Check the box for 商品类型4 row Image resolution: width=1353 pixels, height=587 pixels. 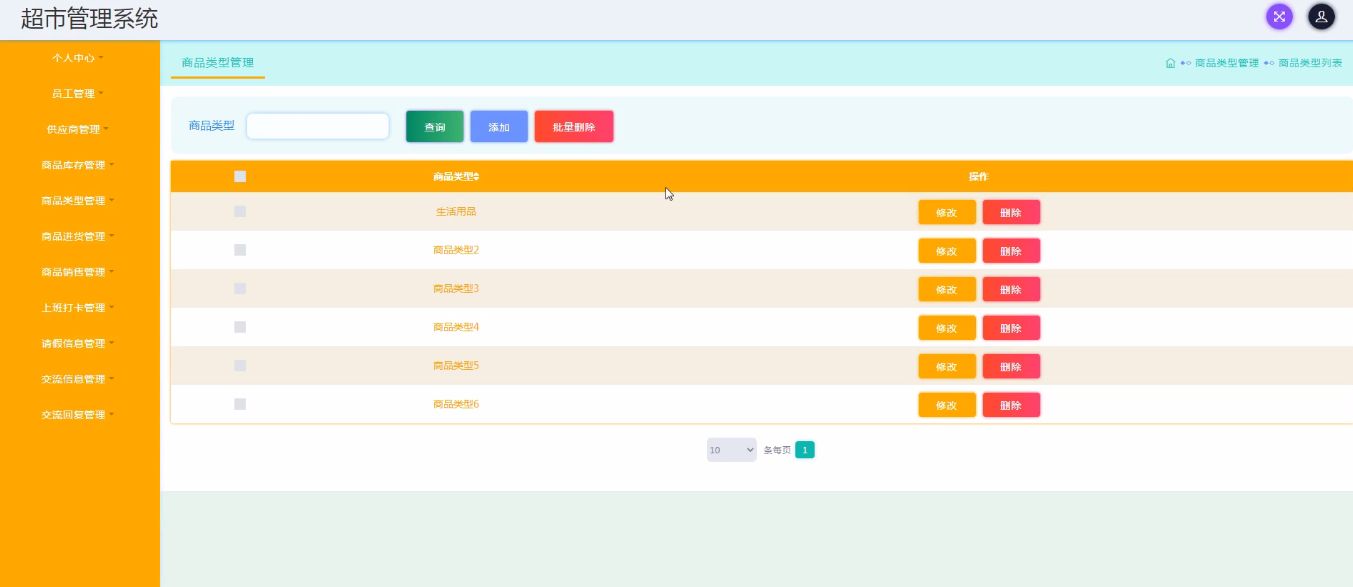pyautogui.click(x=240, y=327)
